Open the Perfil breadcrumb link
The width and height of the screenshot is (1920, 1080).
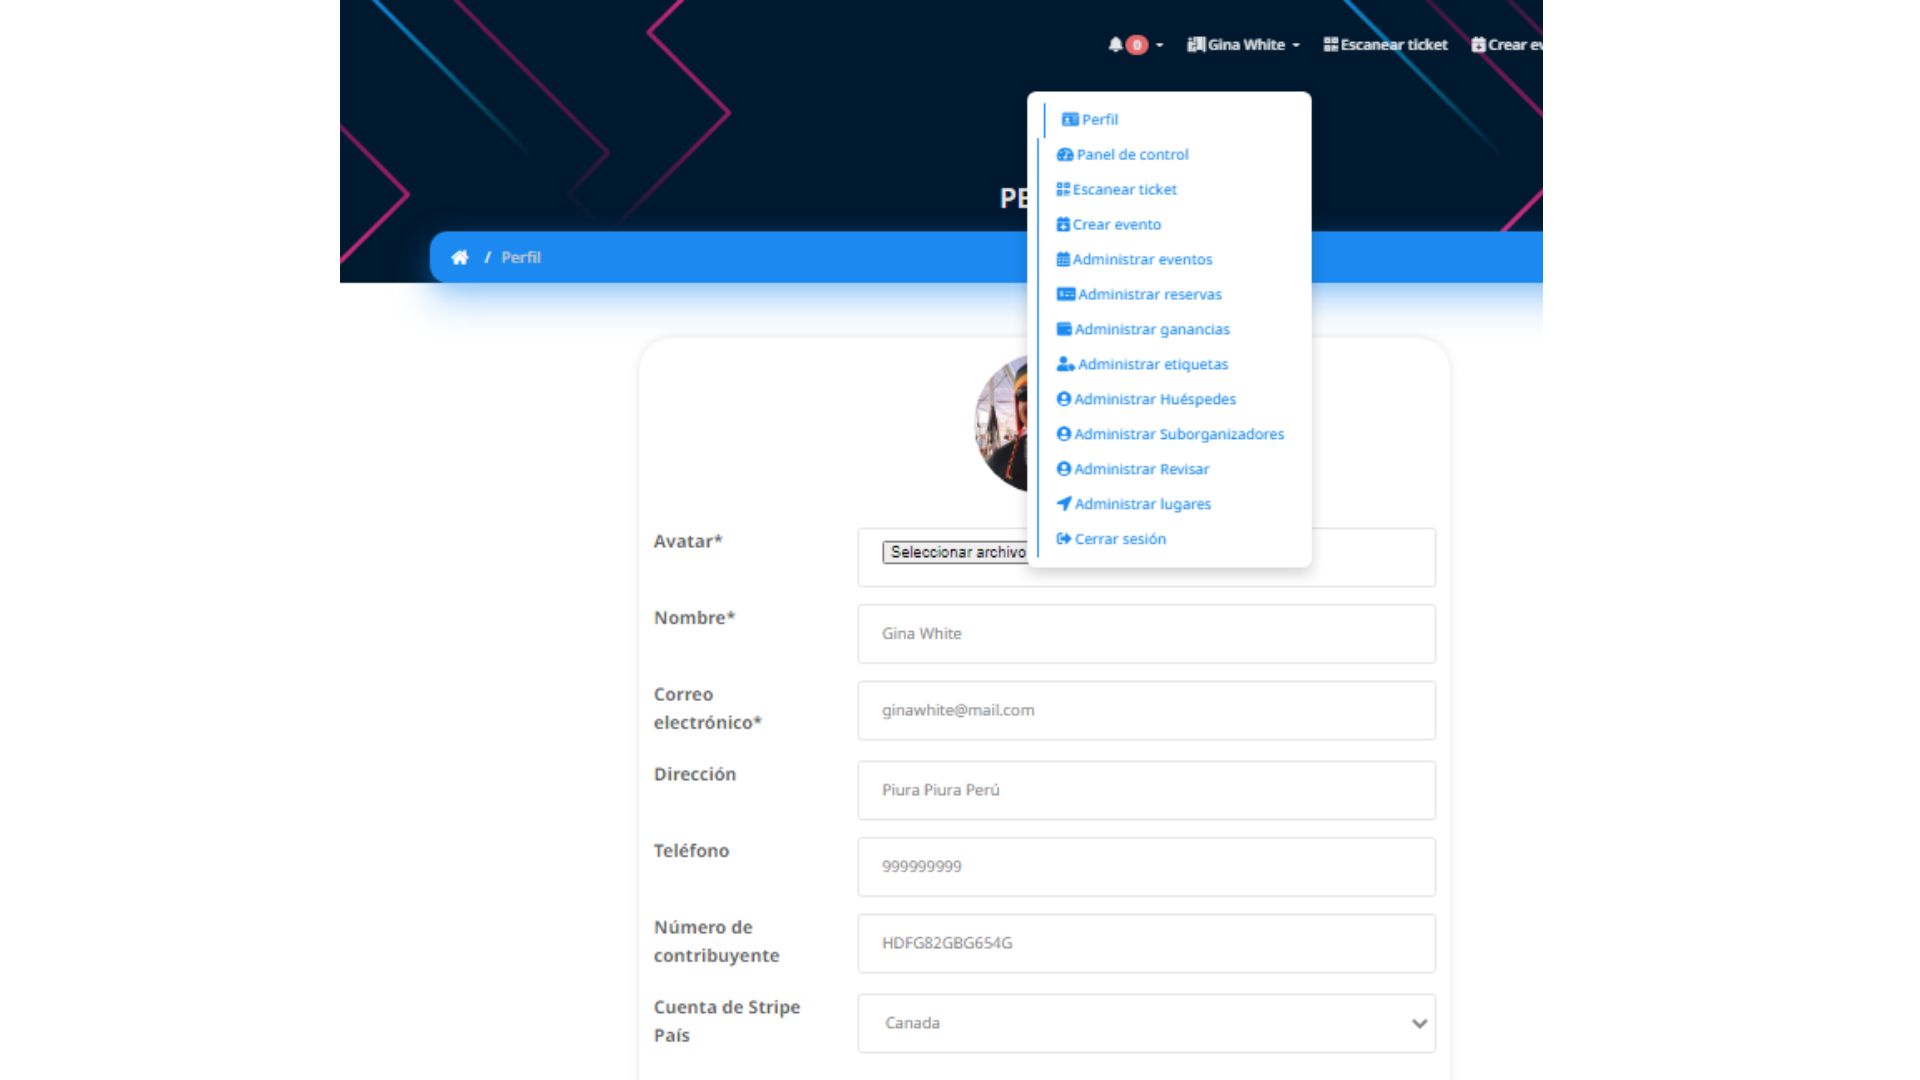520,257
